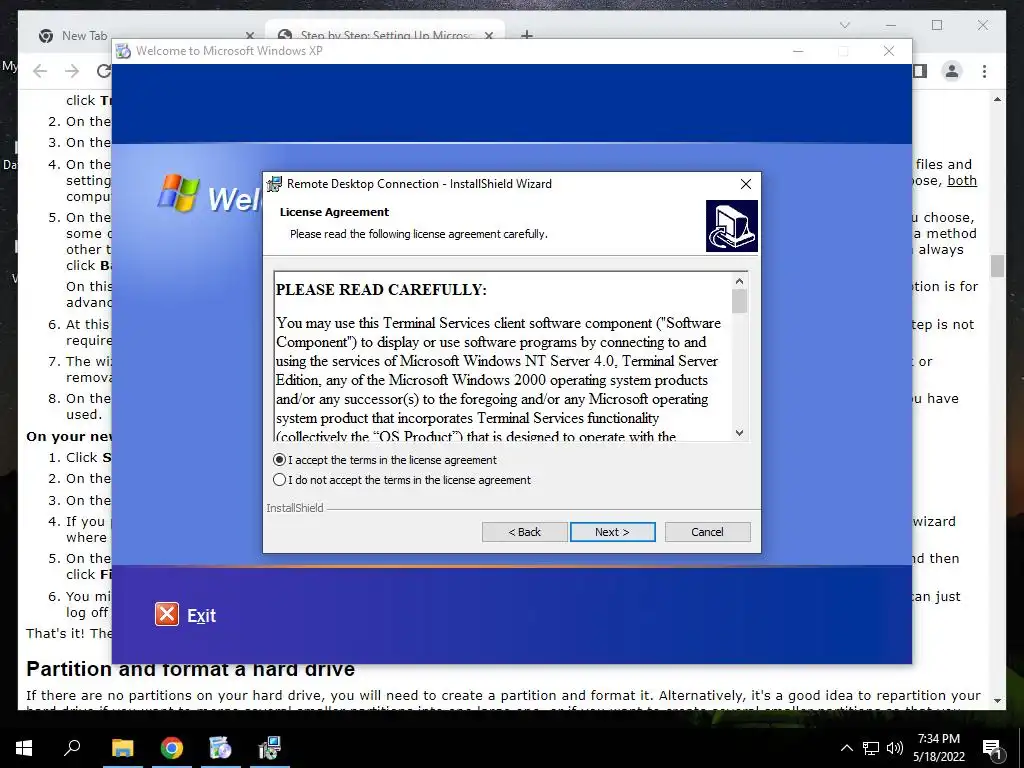Open Chrome profile avatar menu
This screenshot has width=1024, height=768.
coord(952,71)
